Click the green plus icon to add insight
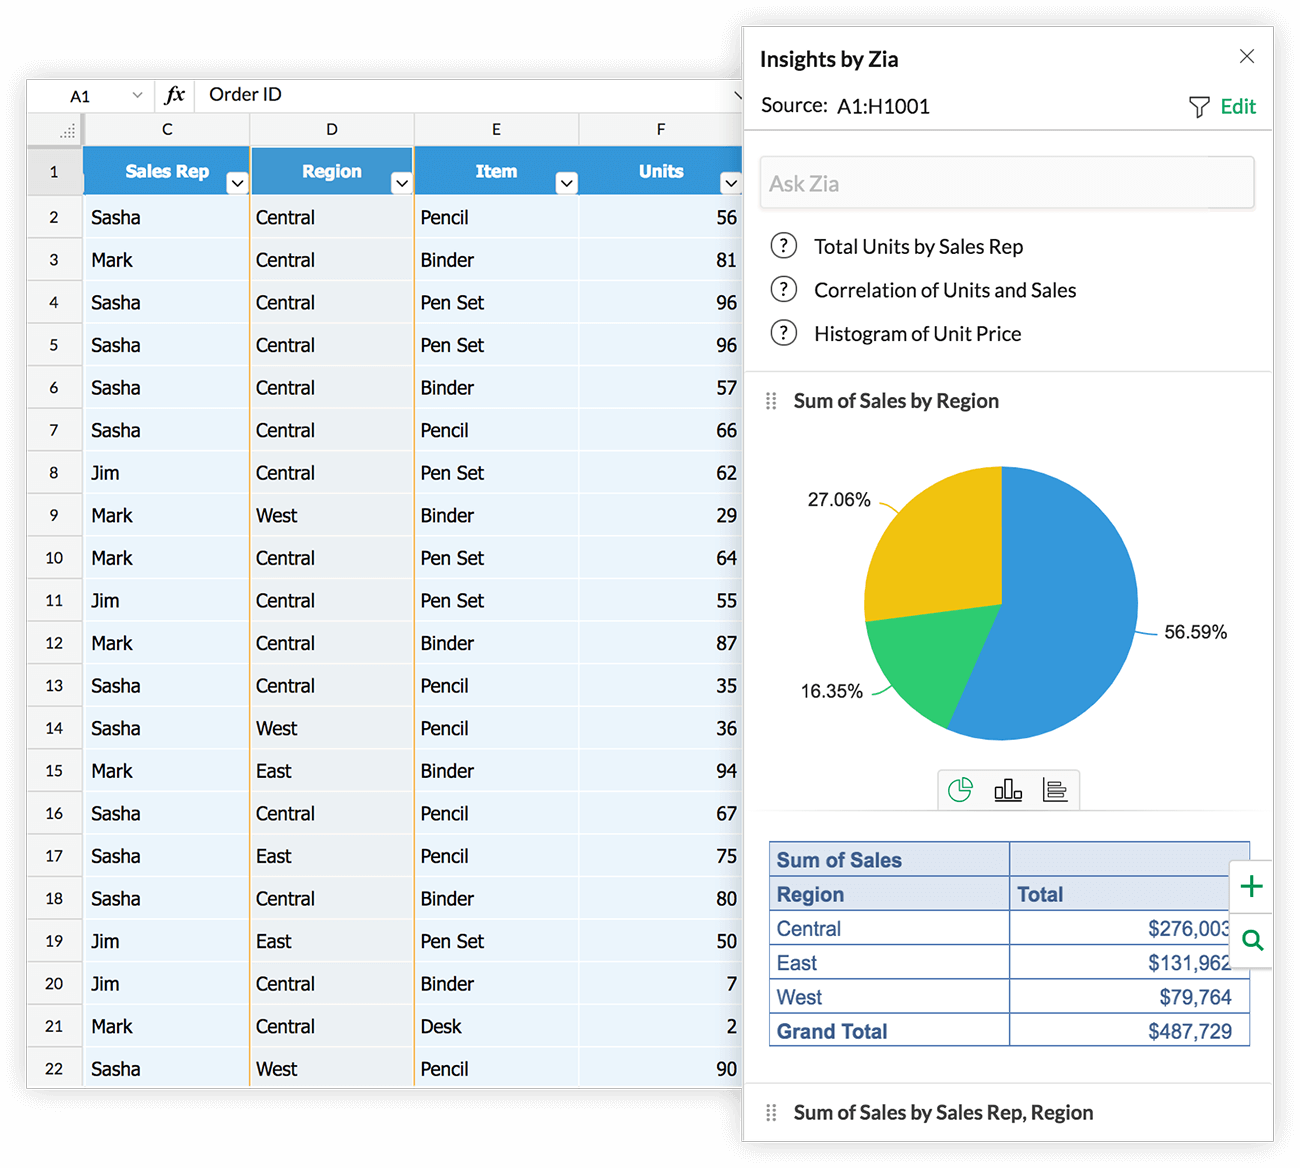 click(1251, 887)
